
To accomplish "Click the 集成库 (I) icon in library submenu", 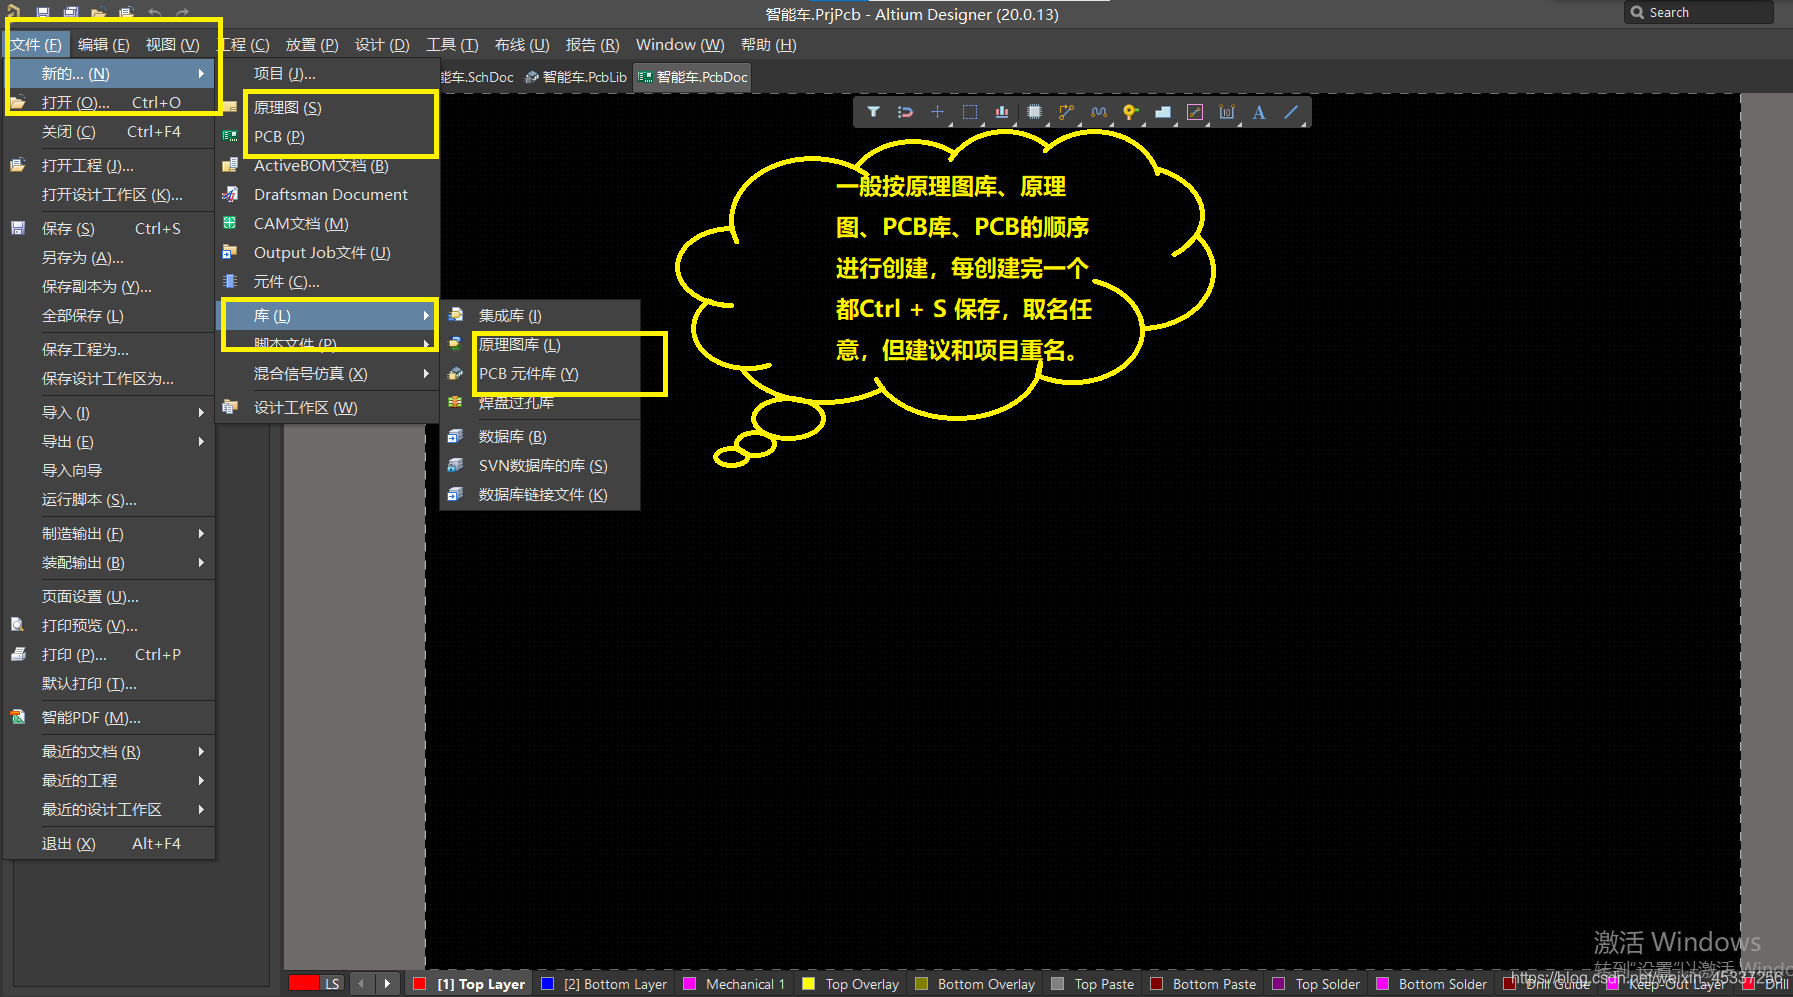I will 455,315.
